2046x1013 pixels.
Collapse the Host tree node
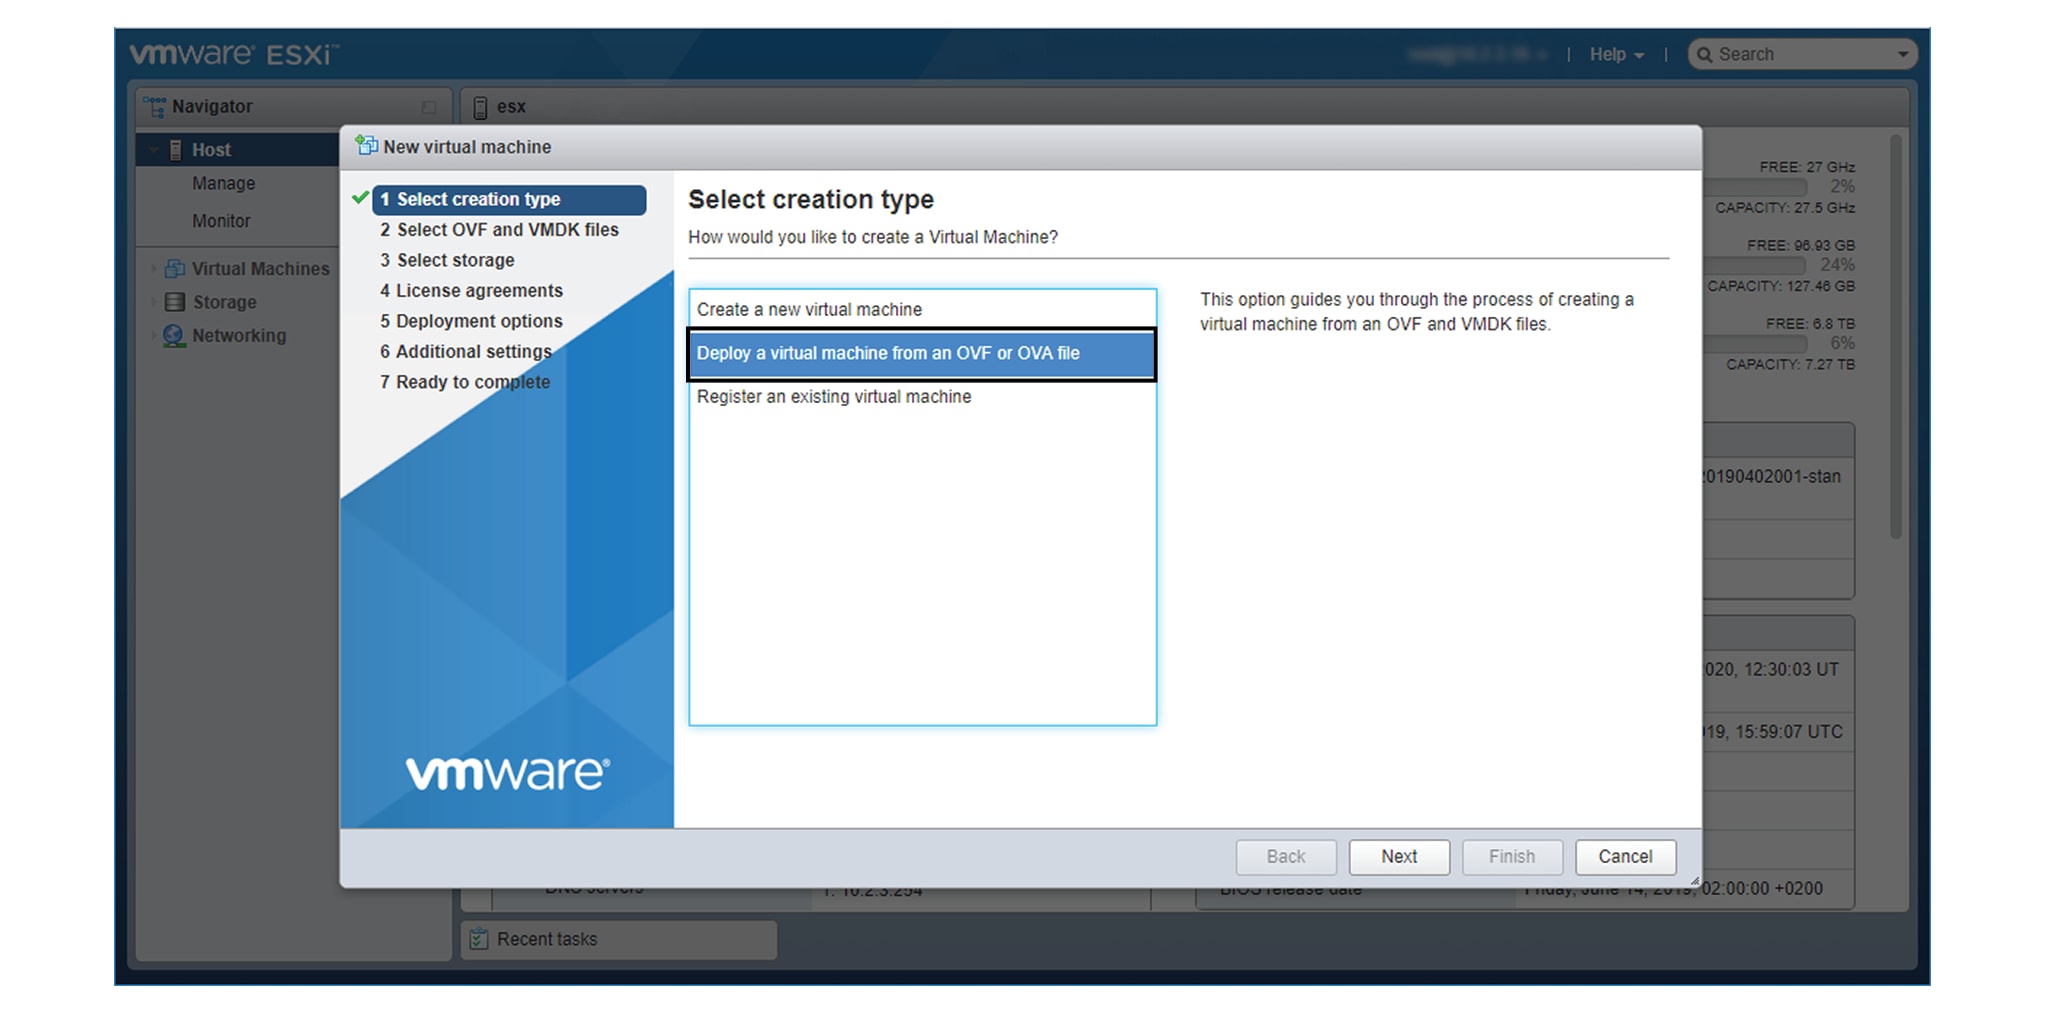(154, 150)
